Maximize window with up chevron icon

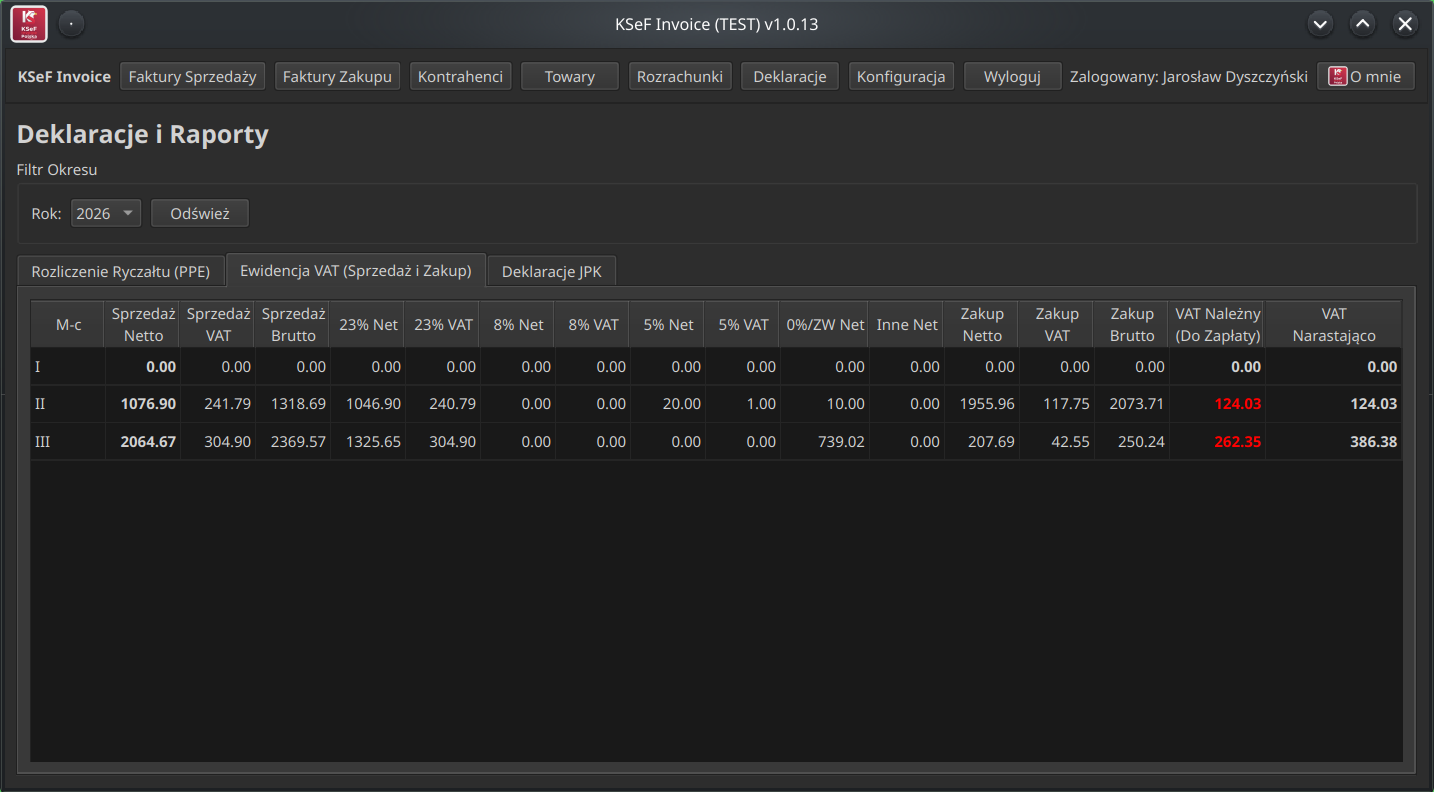[1362, 24]
